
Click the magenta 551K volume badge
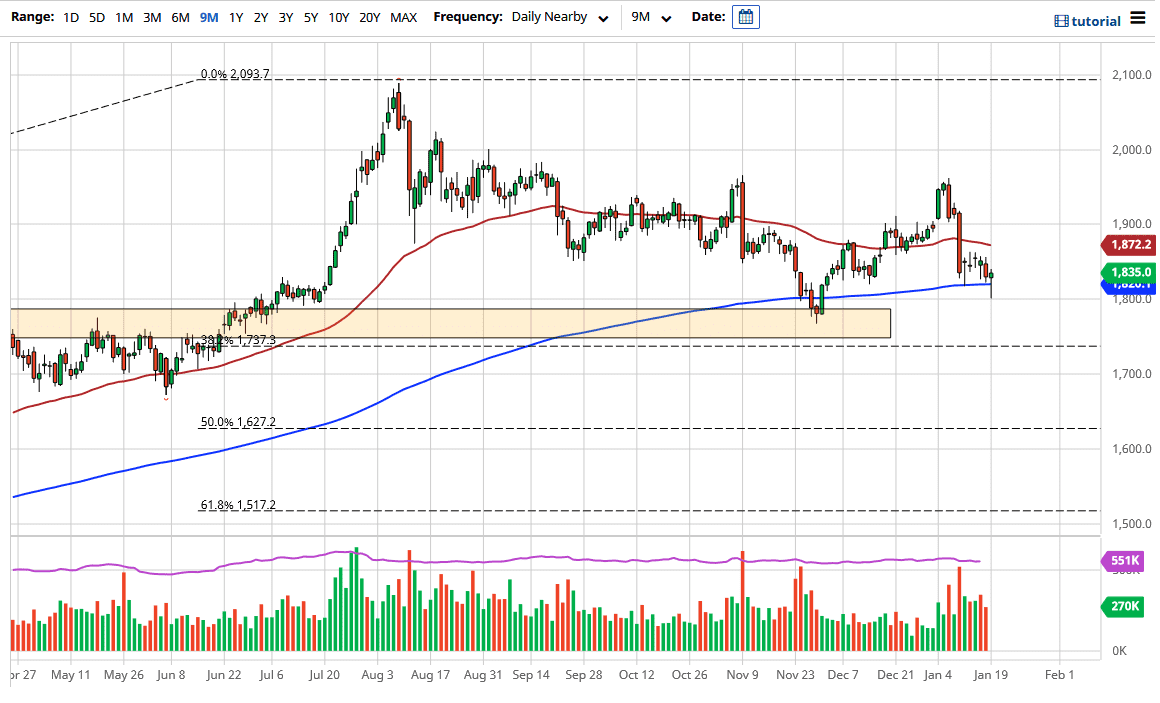(x=1123, y=563)
